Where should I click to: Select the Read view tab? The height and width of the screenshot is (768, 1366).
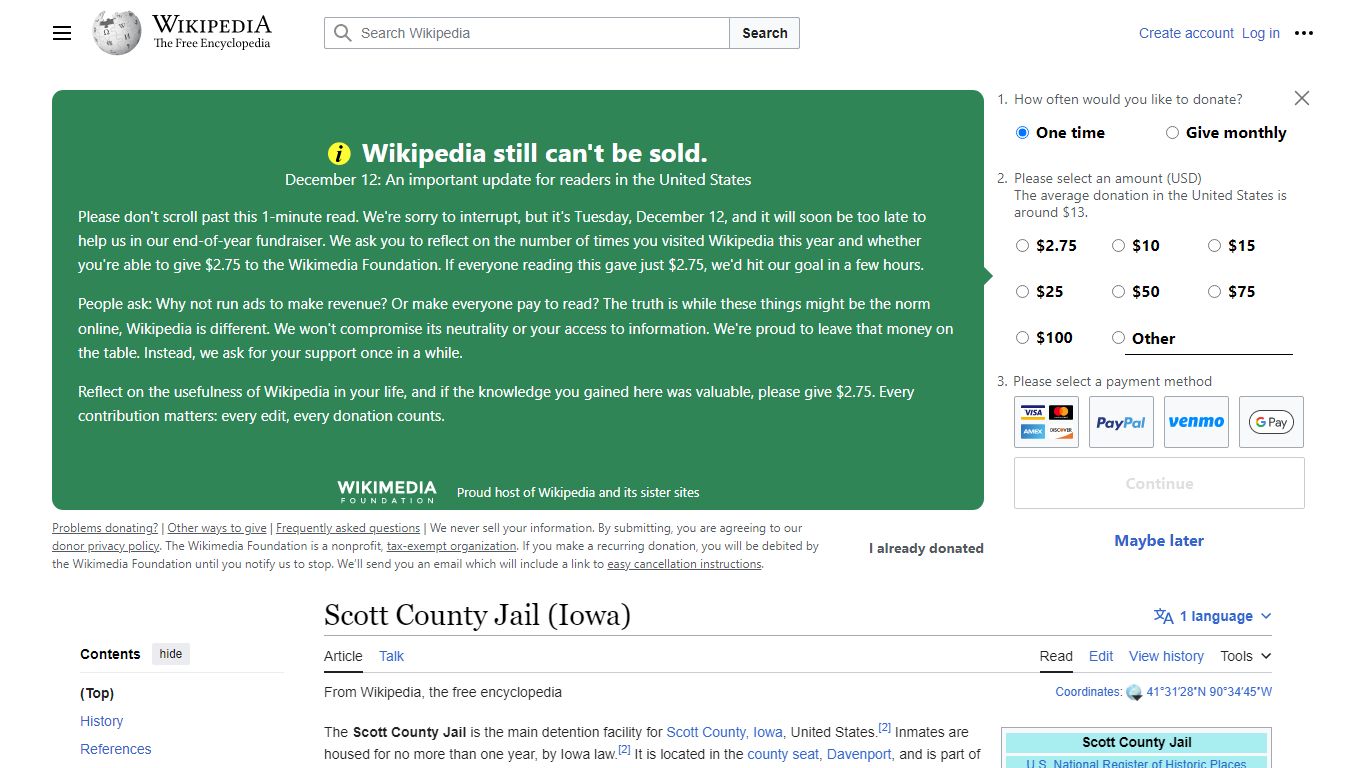[1056, 656]
